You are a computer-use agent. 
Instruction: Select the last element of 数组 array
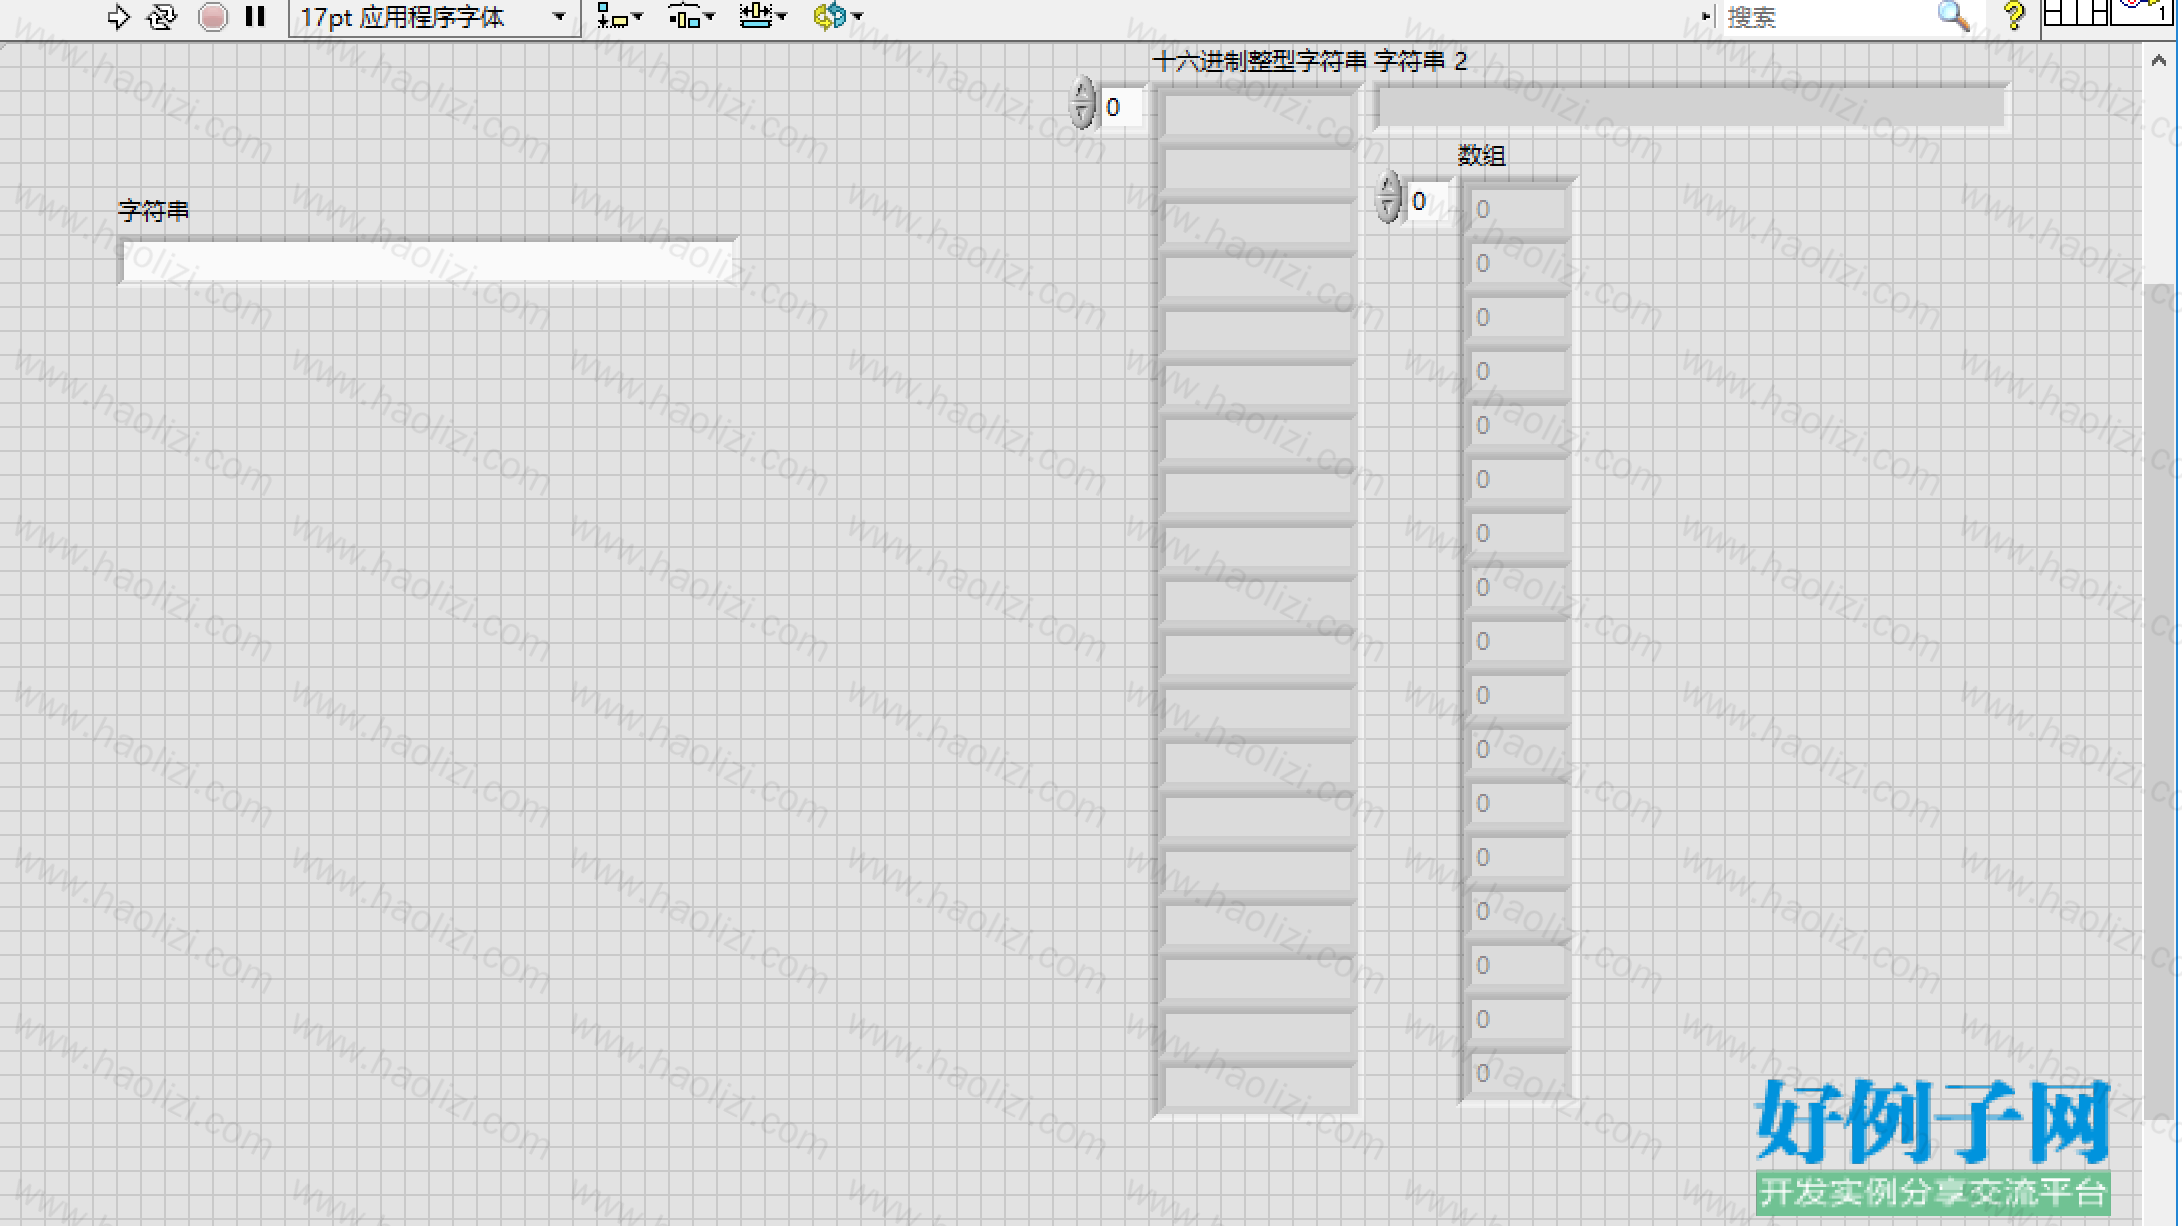pyautogui.click(x=1517, y=1074)
